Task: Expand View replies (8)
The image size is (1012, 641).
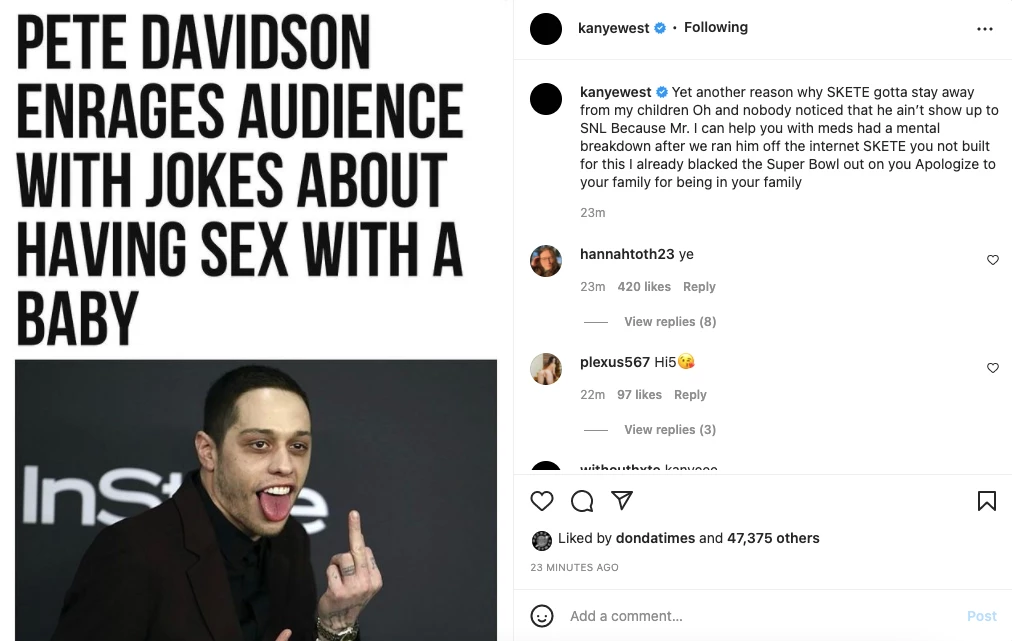Action: pyautogui.click(x=670, y=321)
